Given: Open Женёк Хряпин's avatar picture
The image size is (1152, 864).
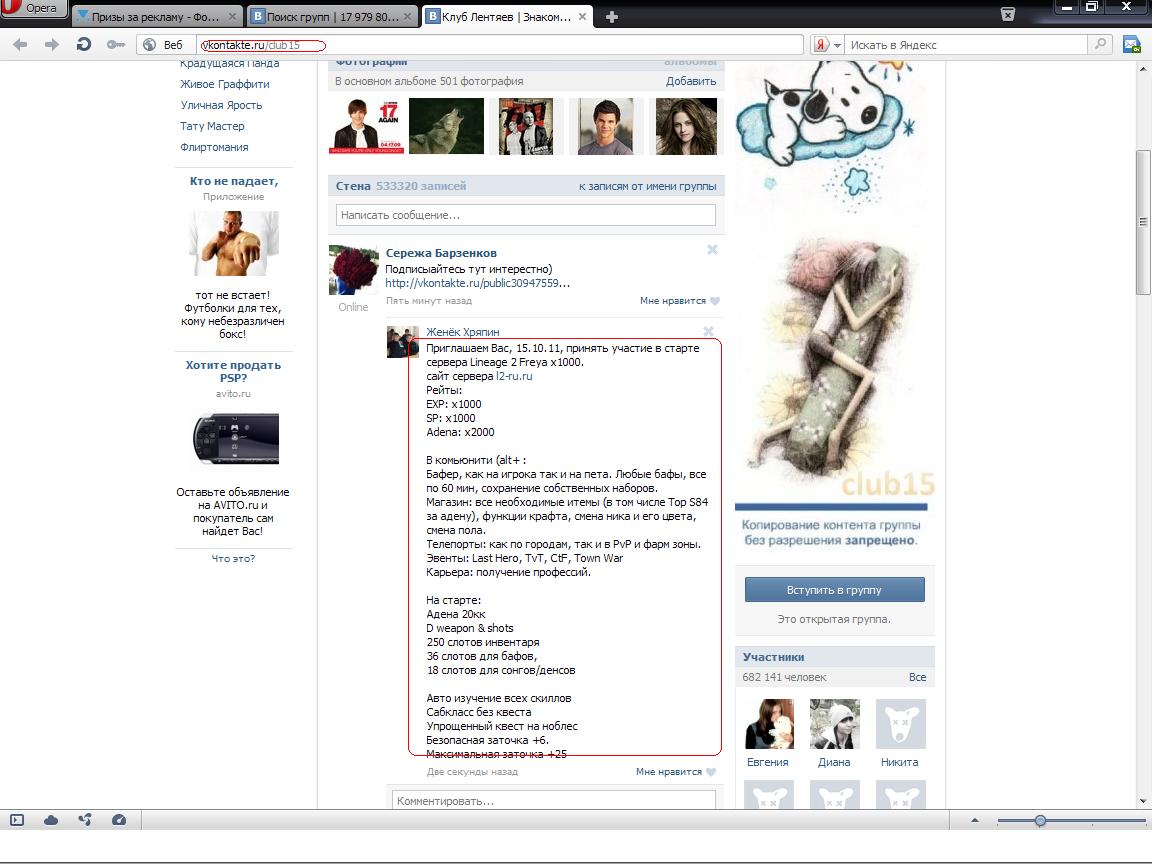Looking at the screenshot, I should click(x=402, y=342).
